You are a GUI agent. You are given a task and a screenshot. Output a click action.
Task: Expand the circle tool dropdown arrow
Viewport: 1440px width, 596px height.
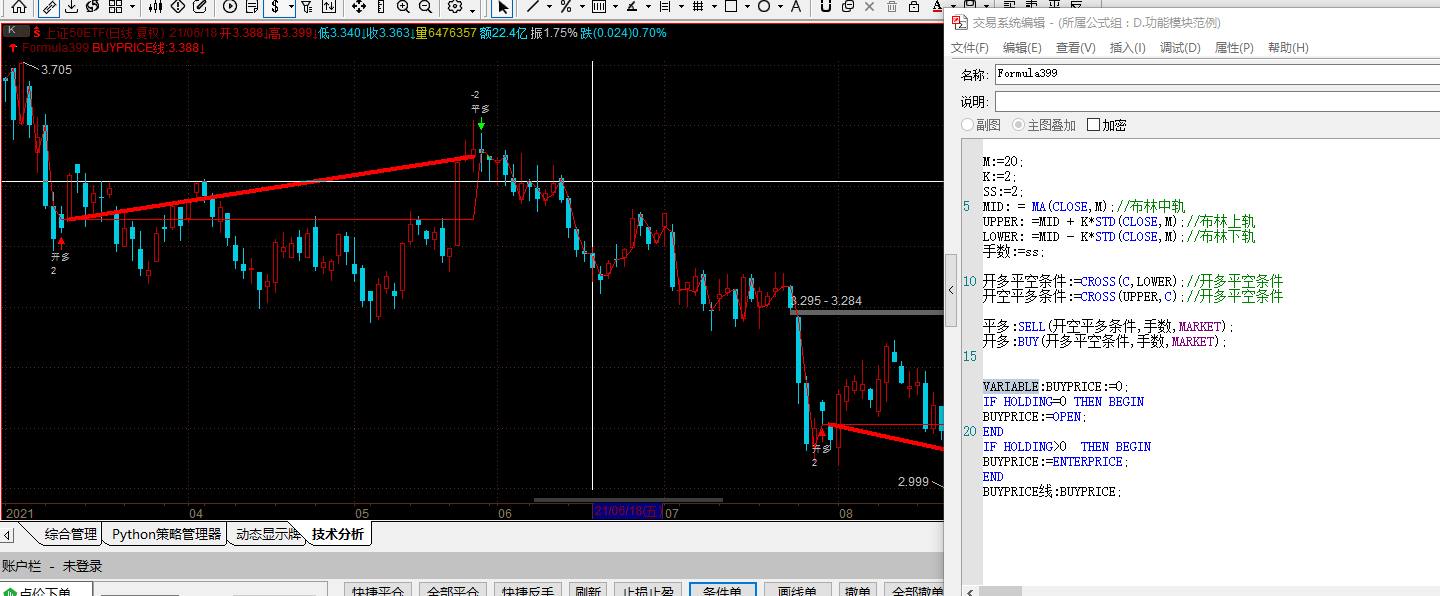coord(780,7)
